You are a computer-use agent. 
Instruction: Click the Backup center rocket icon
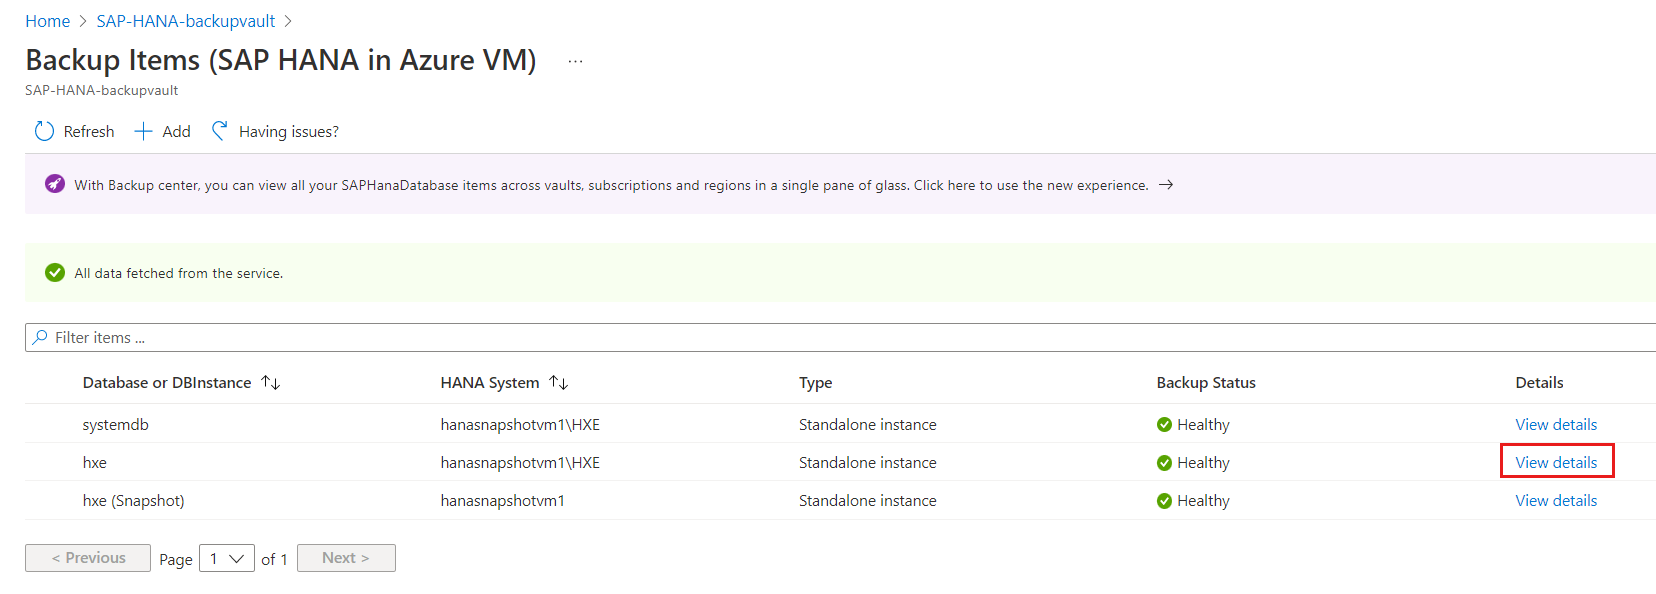[x=55, y=184]
